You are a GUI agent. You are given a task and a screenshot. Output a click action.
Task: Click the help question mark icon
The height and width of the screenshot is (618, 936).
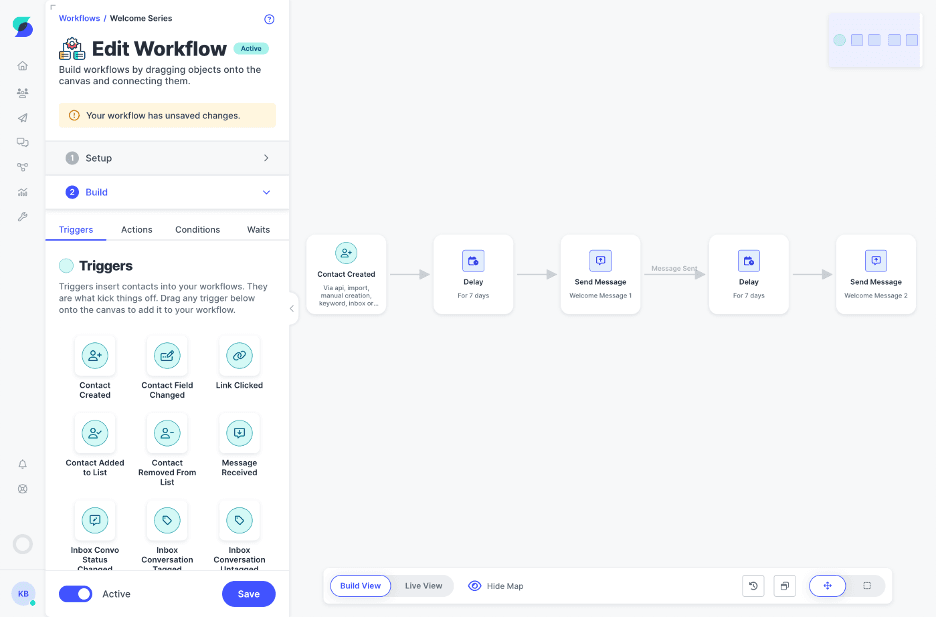click(x=269, y=19)
